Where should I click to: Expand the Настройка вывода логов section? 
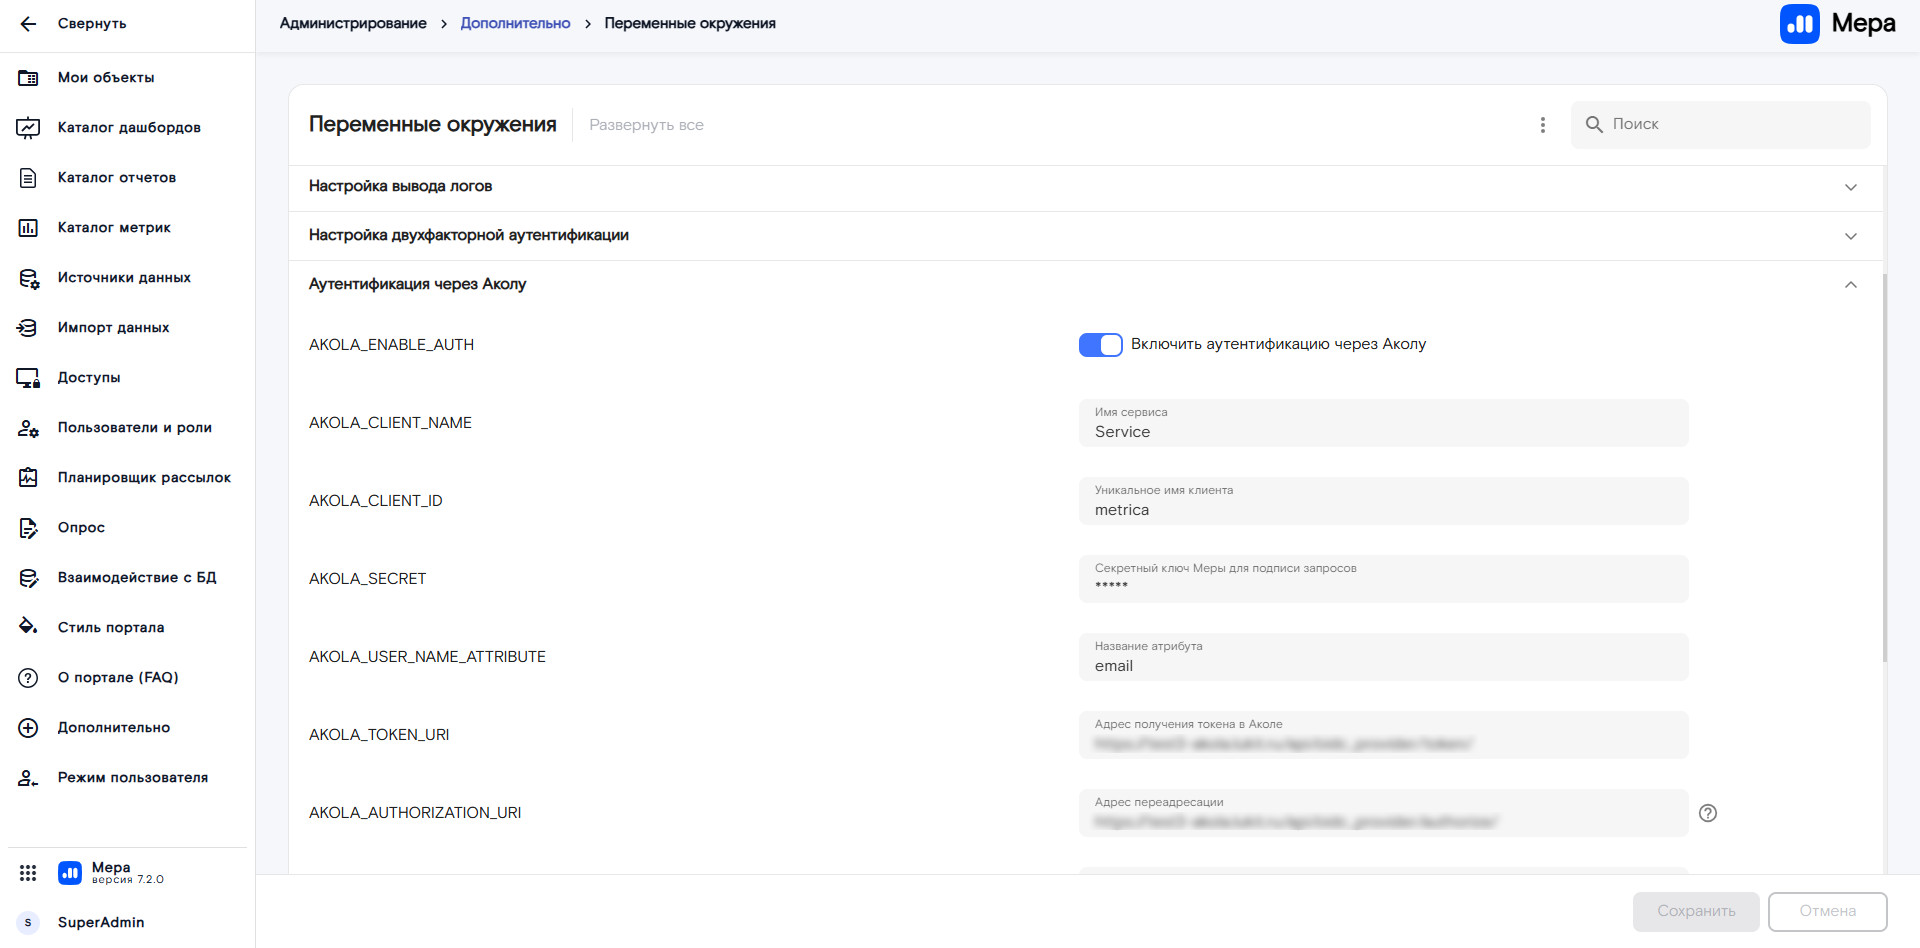click(x=1850, y=187)
